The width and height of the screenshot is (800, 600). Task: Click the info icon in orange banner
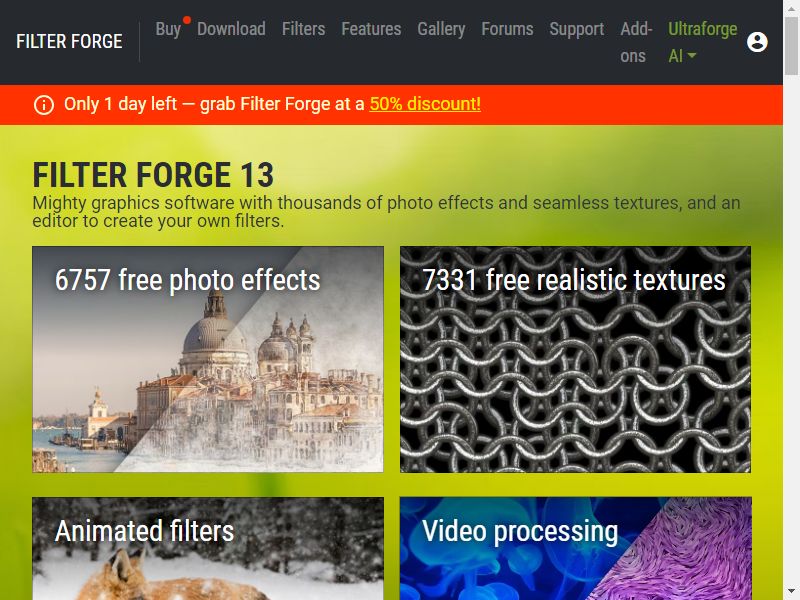coord(44,105)
